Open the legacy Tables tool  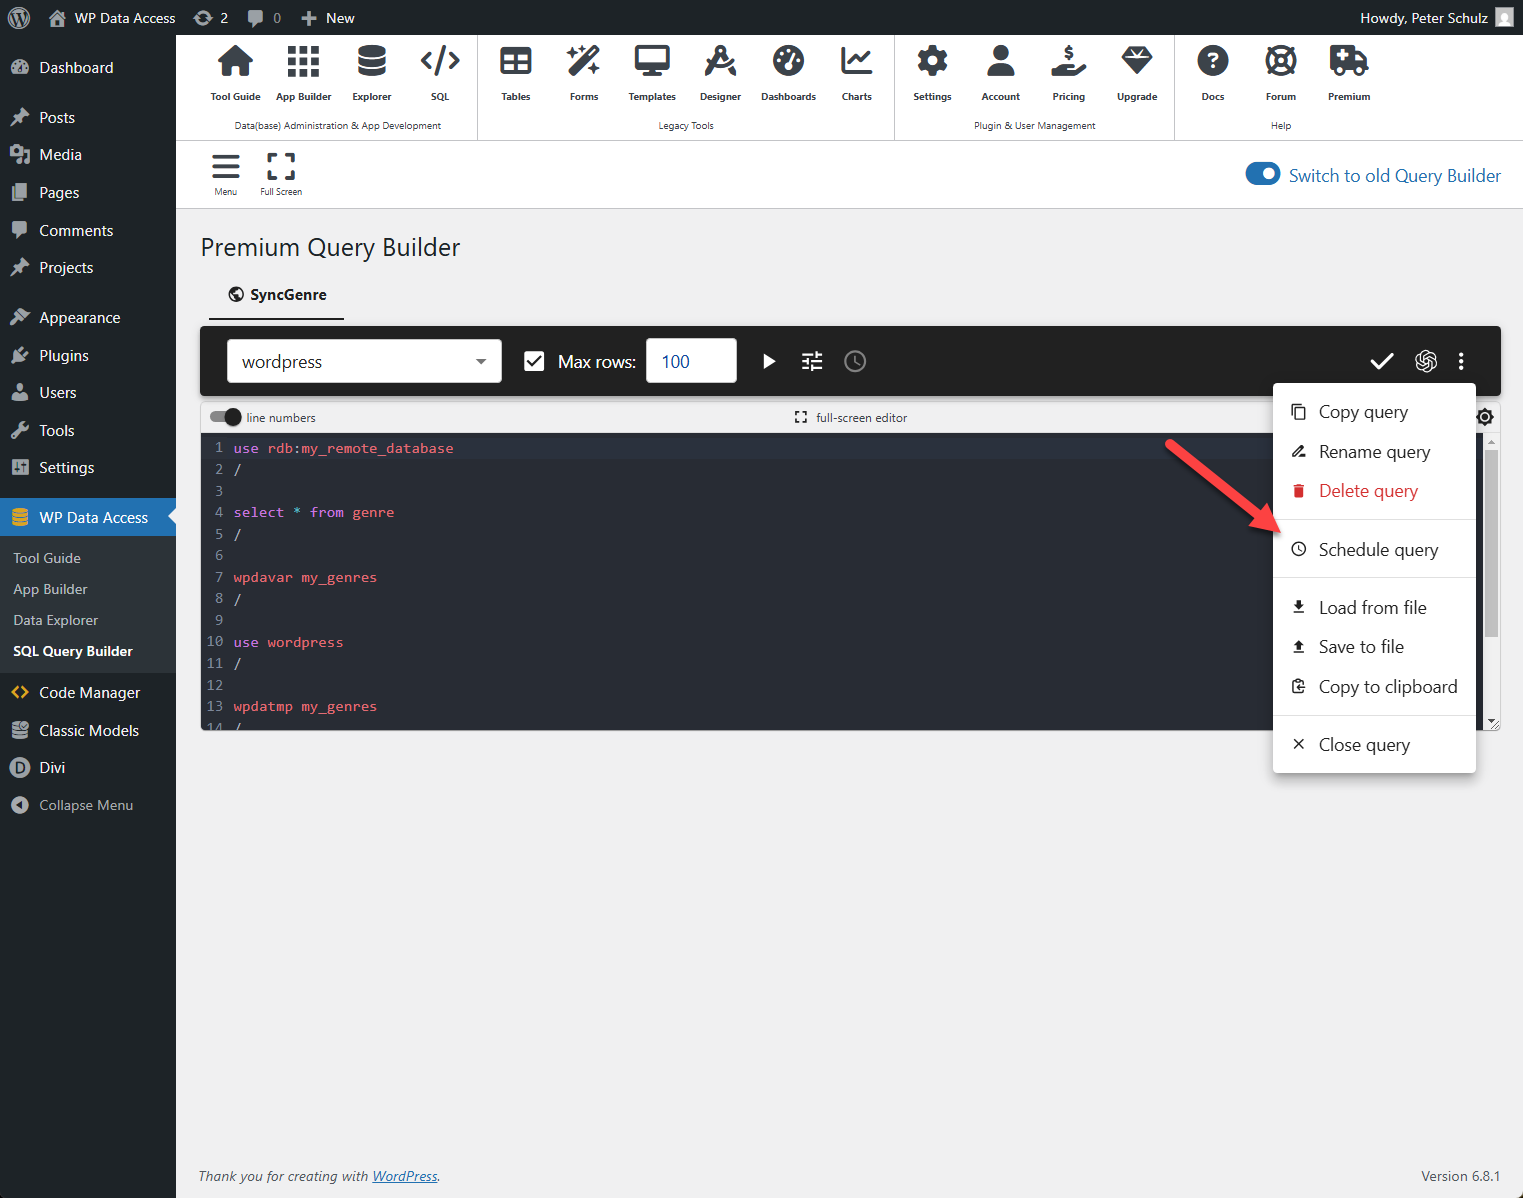click(516, 62)
